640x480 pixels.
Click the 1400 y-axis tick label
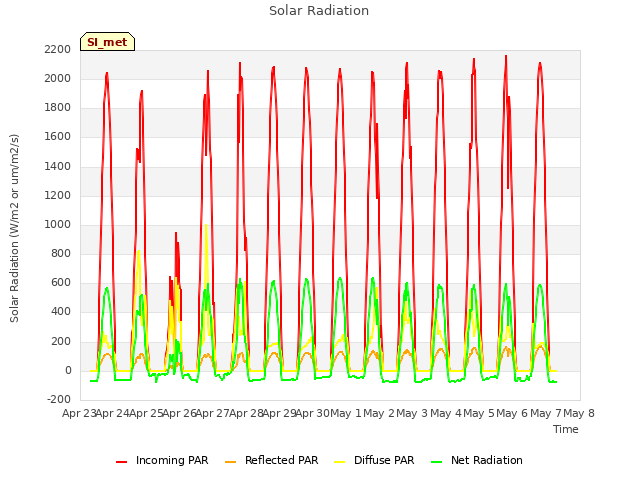pos(58,166)
